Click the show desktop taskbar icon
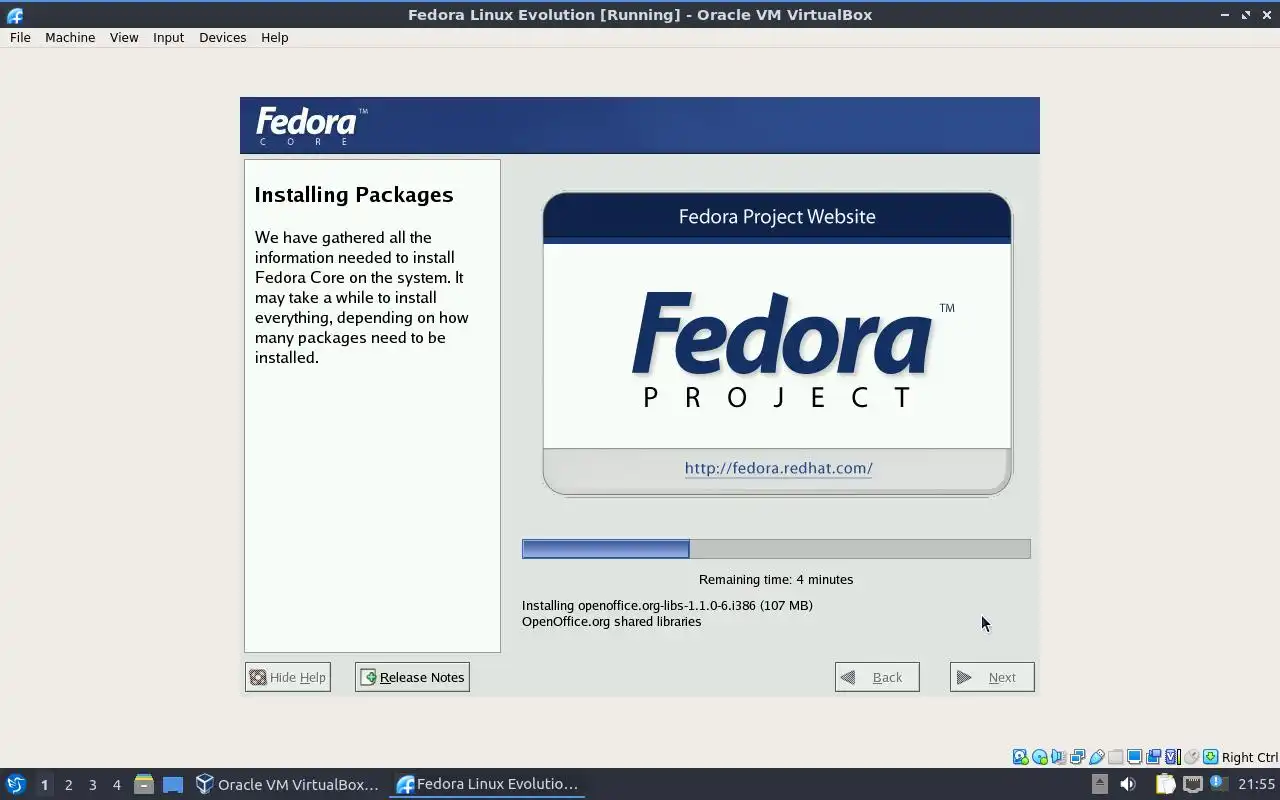The image size is (1280, 800). click(173, 784)
